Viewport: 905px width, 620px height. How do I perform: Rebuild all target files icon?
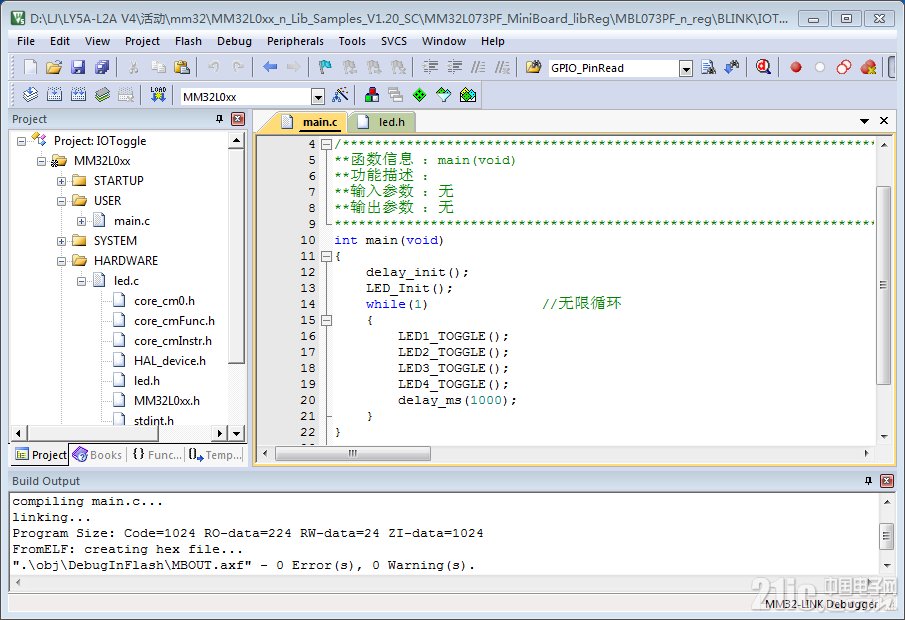click(78, 95)
